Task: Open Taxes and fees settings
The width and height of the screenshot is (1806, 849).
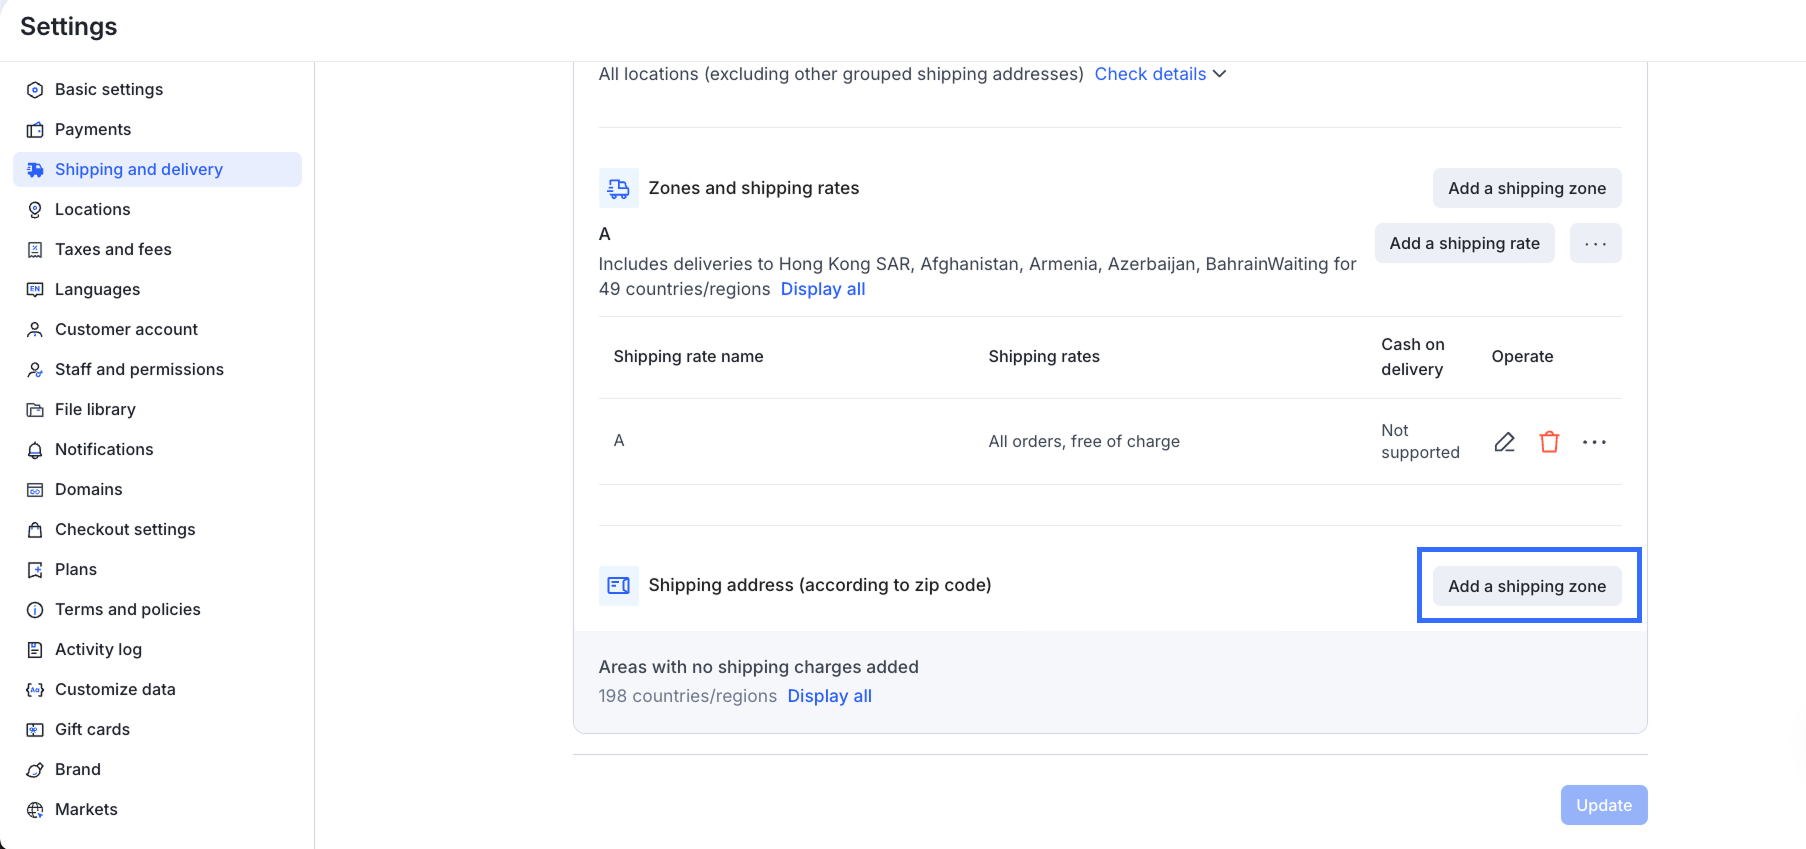Action: point(113,249)
